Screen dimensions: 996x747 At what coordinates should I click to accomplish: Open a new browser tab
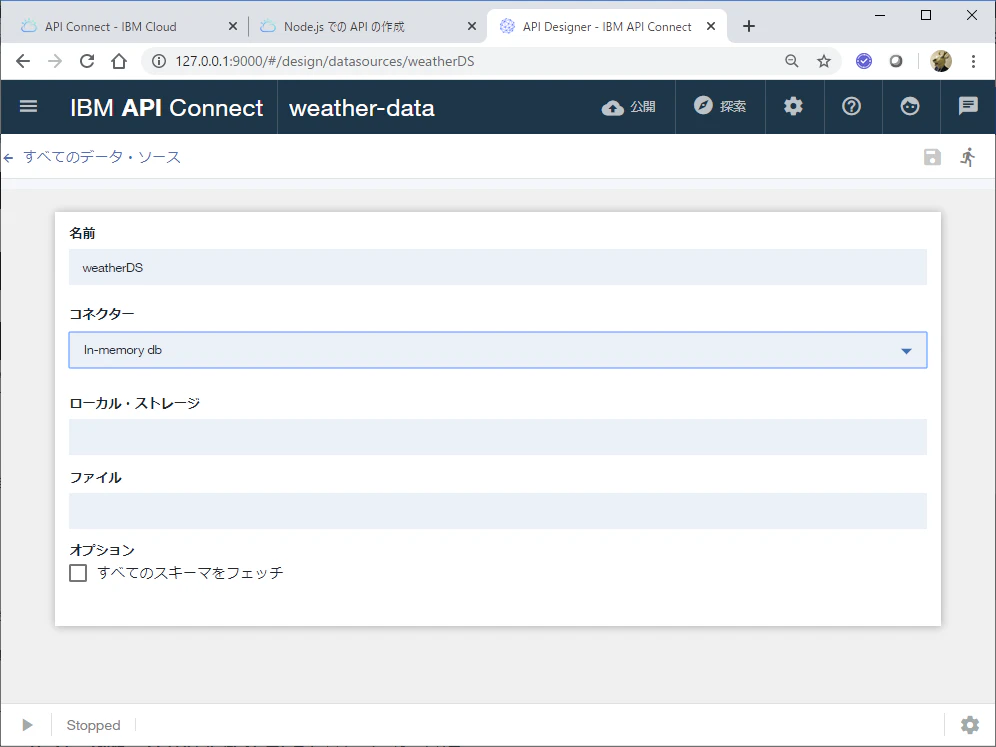749,26
